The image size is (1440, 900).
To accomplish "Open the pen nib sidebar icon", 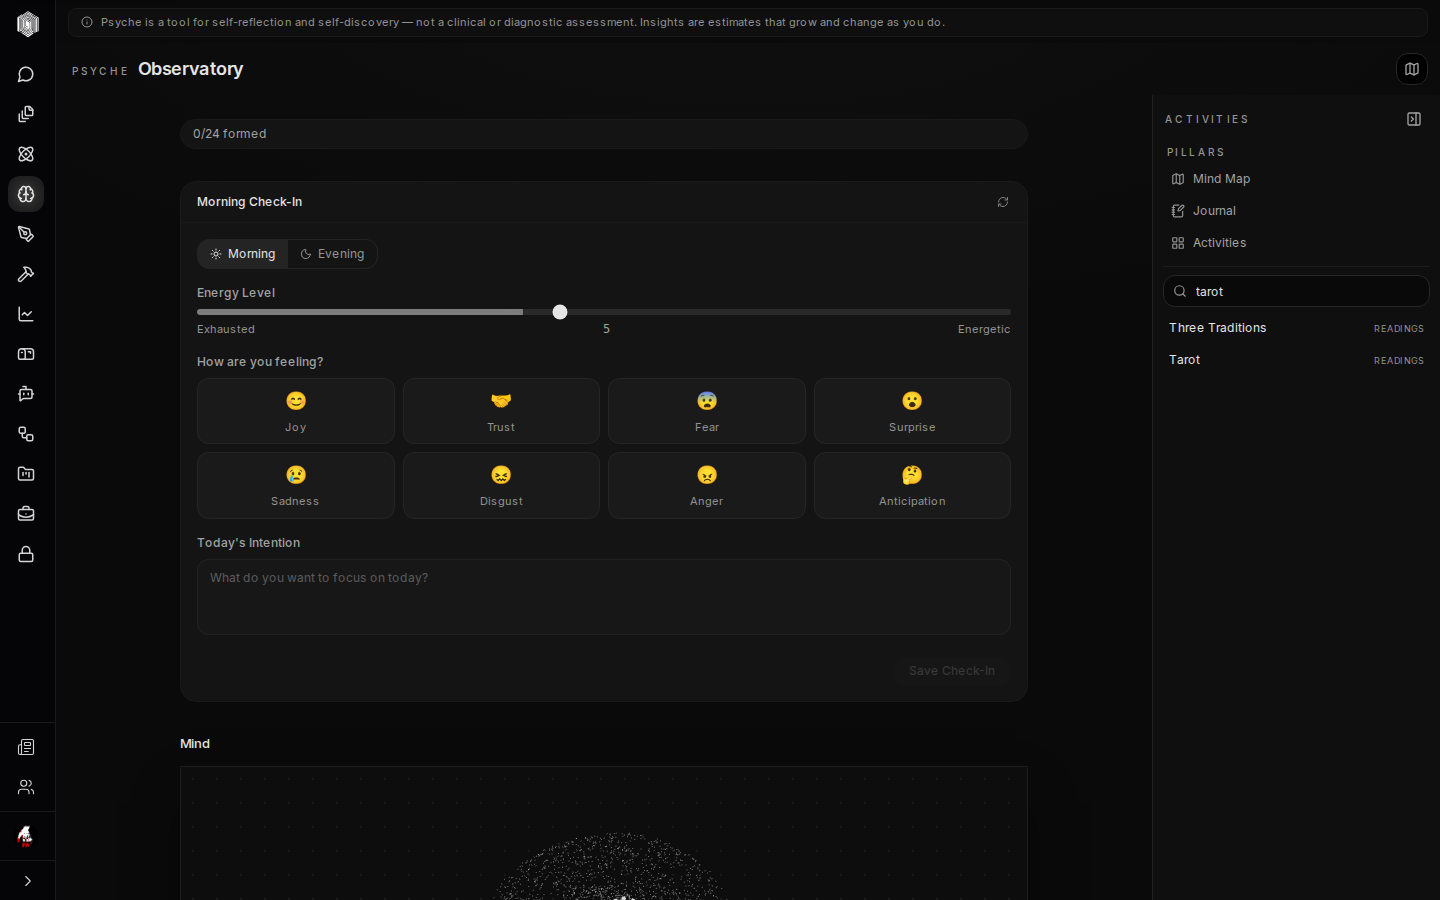I will [26, 234].
